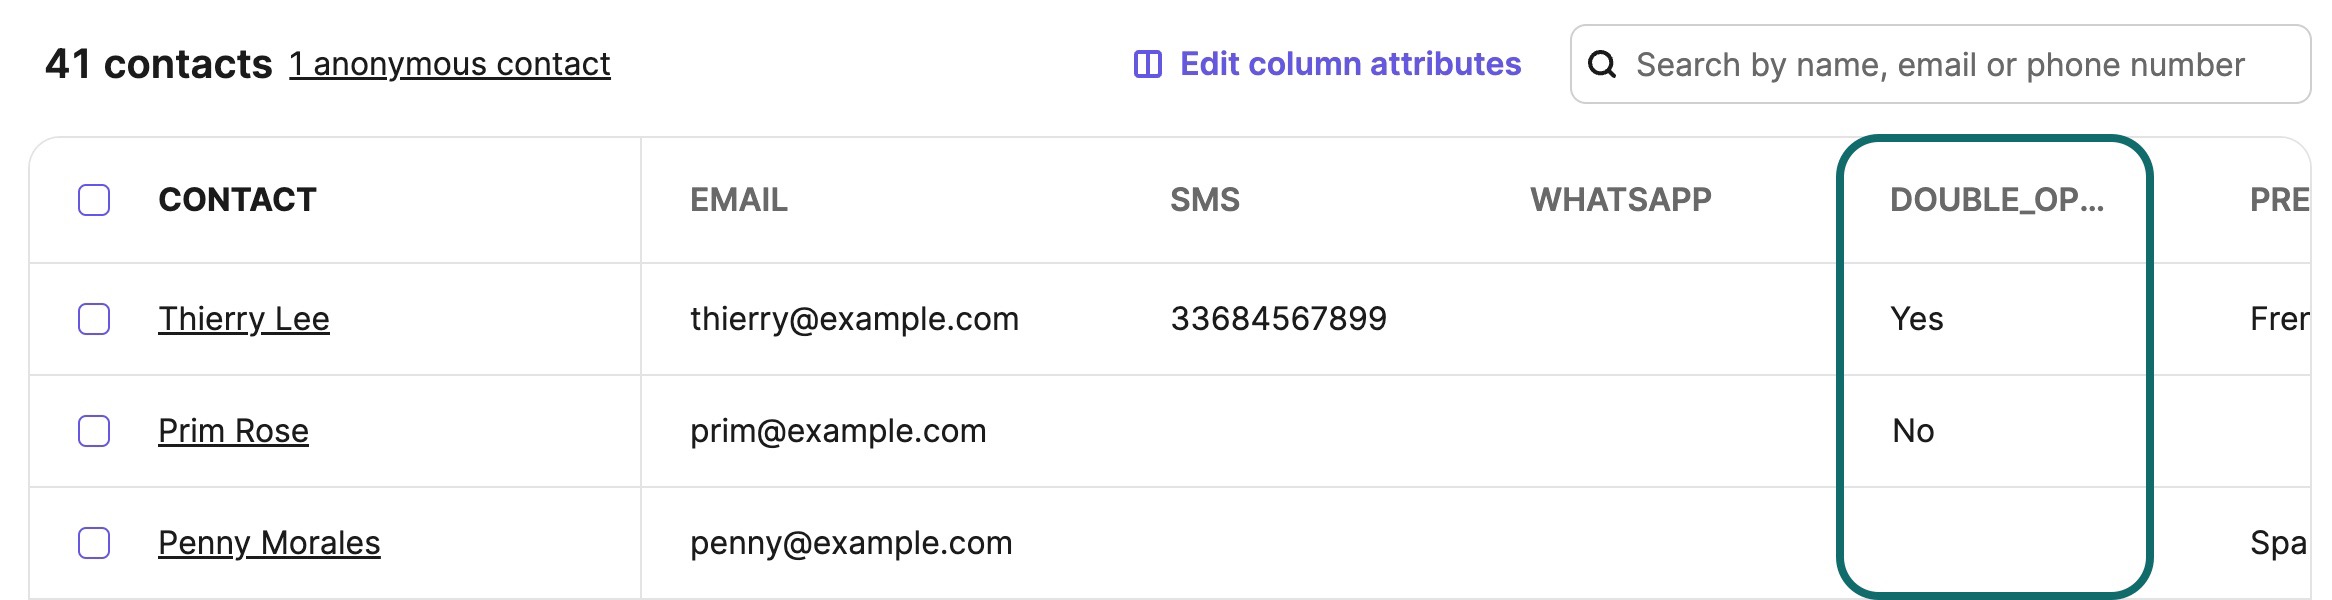This screenshot has width=2332, height=600.
Task: Select the SMS column header
Action: (x=1204, y=200)
